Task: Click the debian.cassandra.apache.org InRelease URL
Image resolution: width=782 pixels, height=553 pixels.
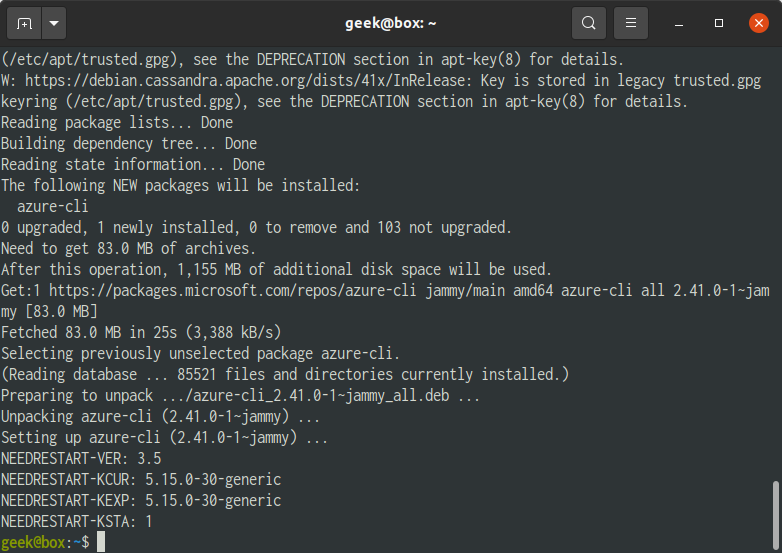Action: tap(244, 81)
